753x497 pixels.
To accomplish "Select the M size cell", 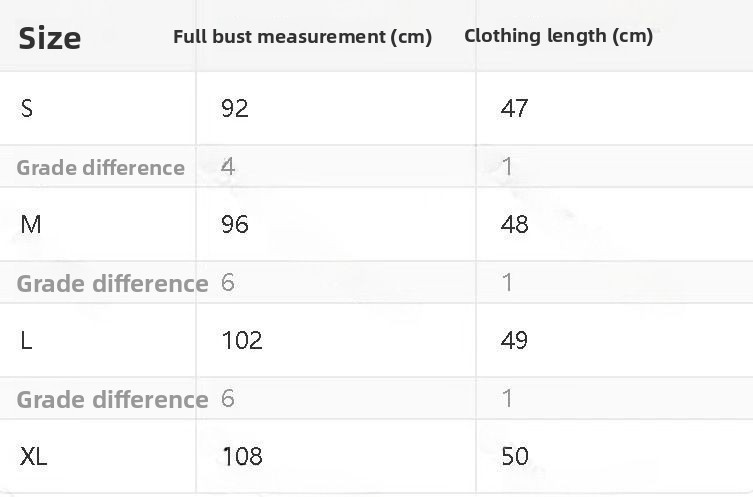I will click(31, 224).
